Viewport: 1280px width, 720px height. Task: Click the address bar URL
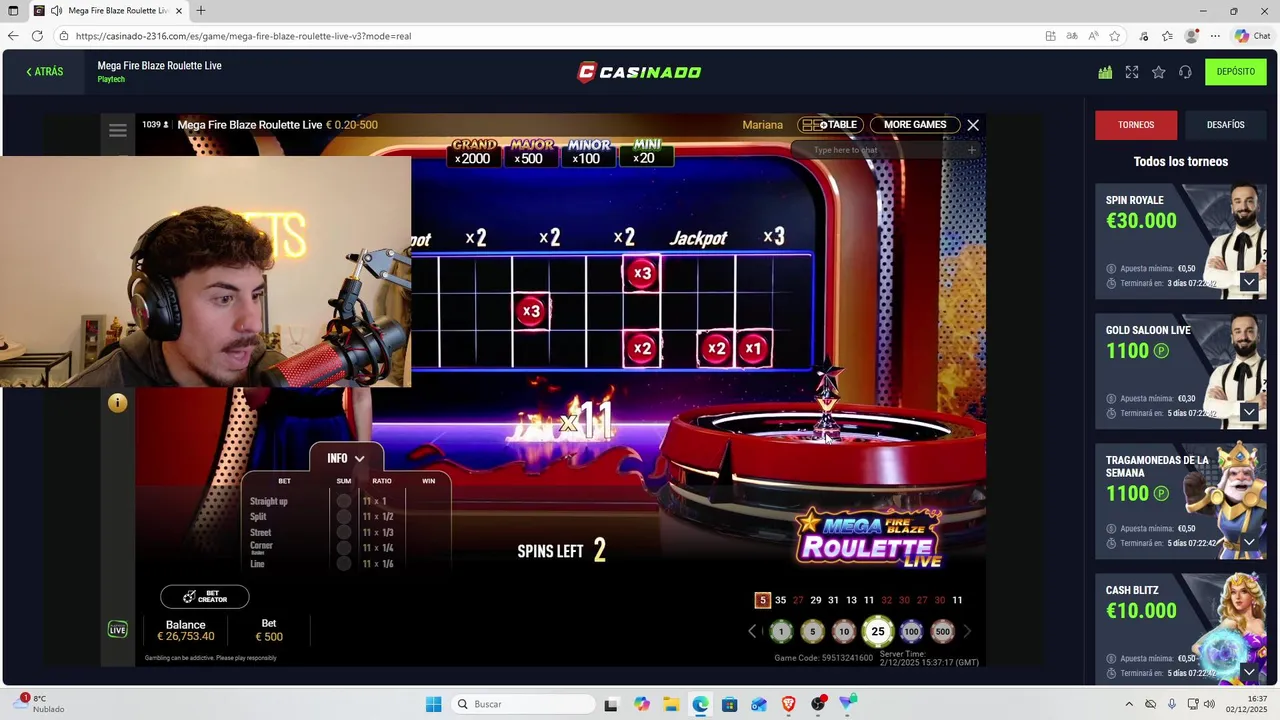(x=243, y=36)
